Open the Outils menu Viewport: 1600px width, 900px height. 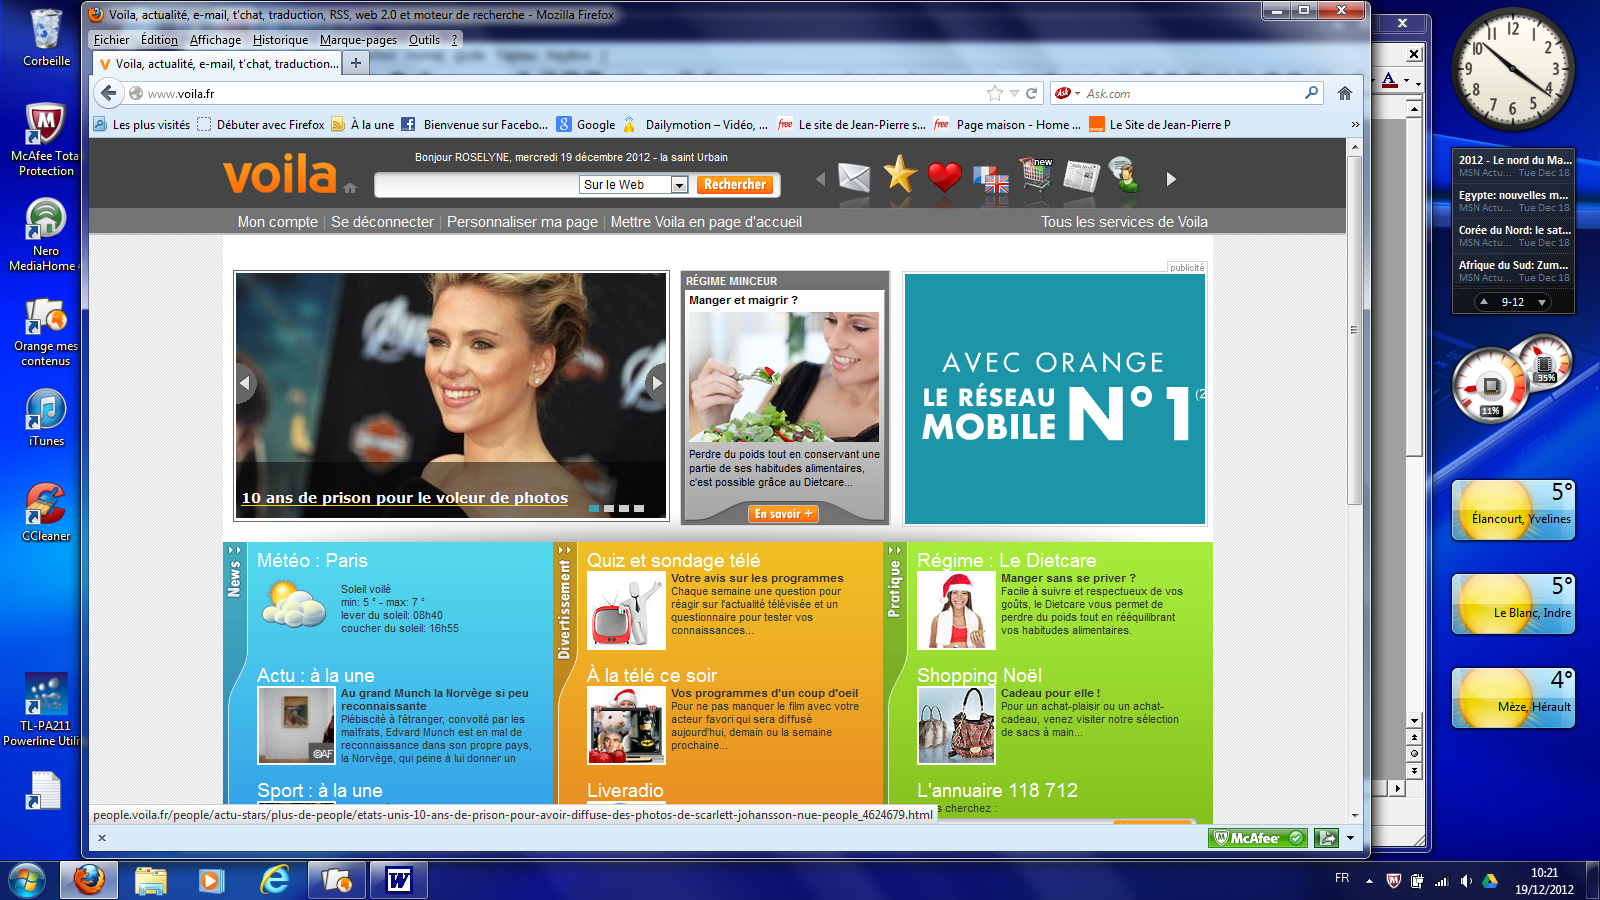tap(424, 40)
